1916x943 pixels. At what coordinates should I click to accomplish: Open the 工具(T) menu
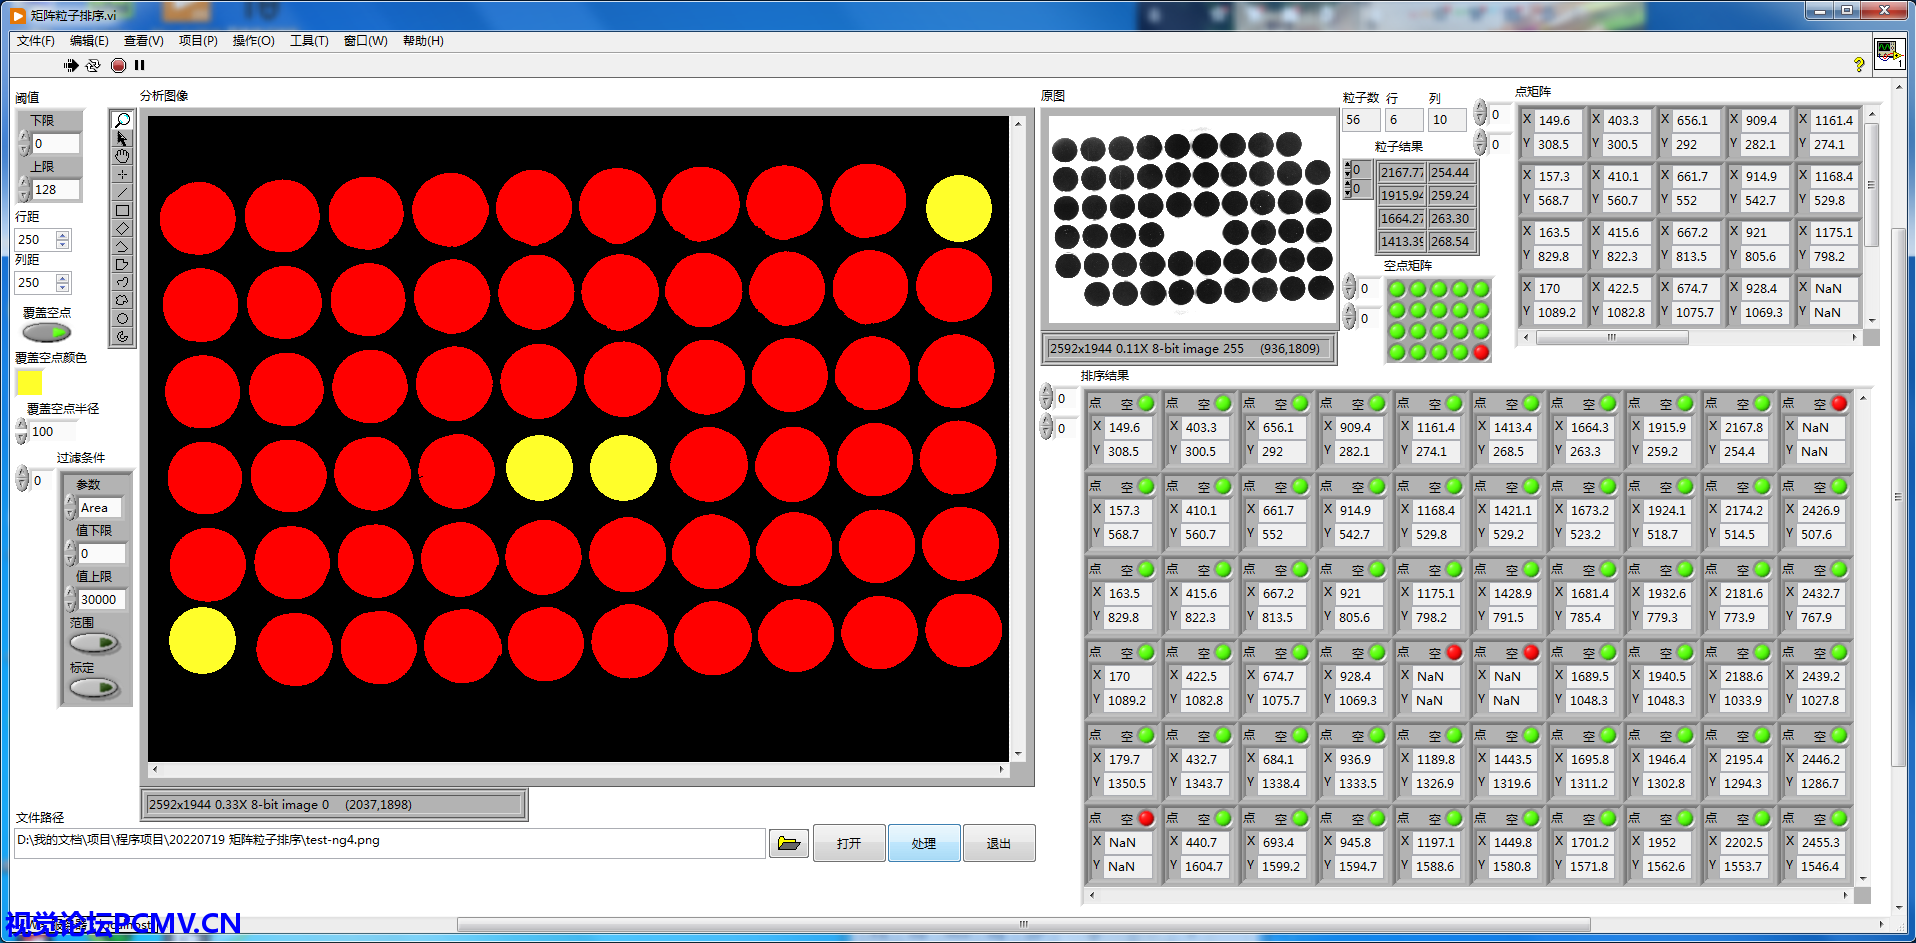click(x=309, y=41)
